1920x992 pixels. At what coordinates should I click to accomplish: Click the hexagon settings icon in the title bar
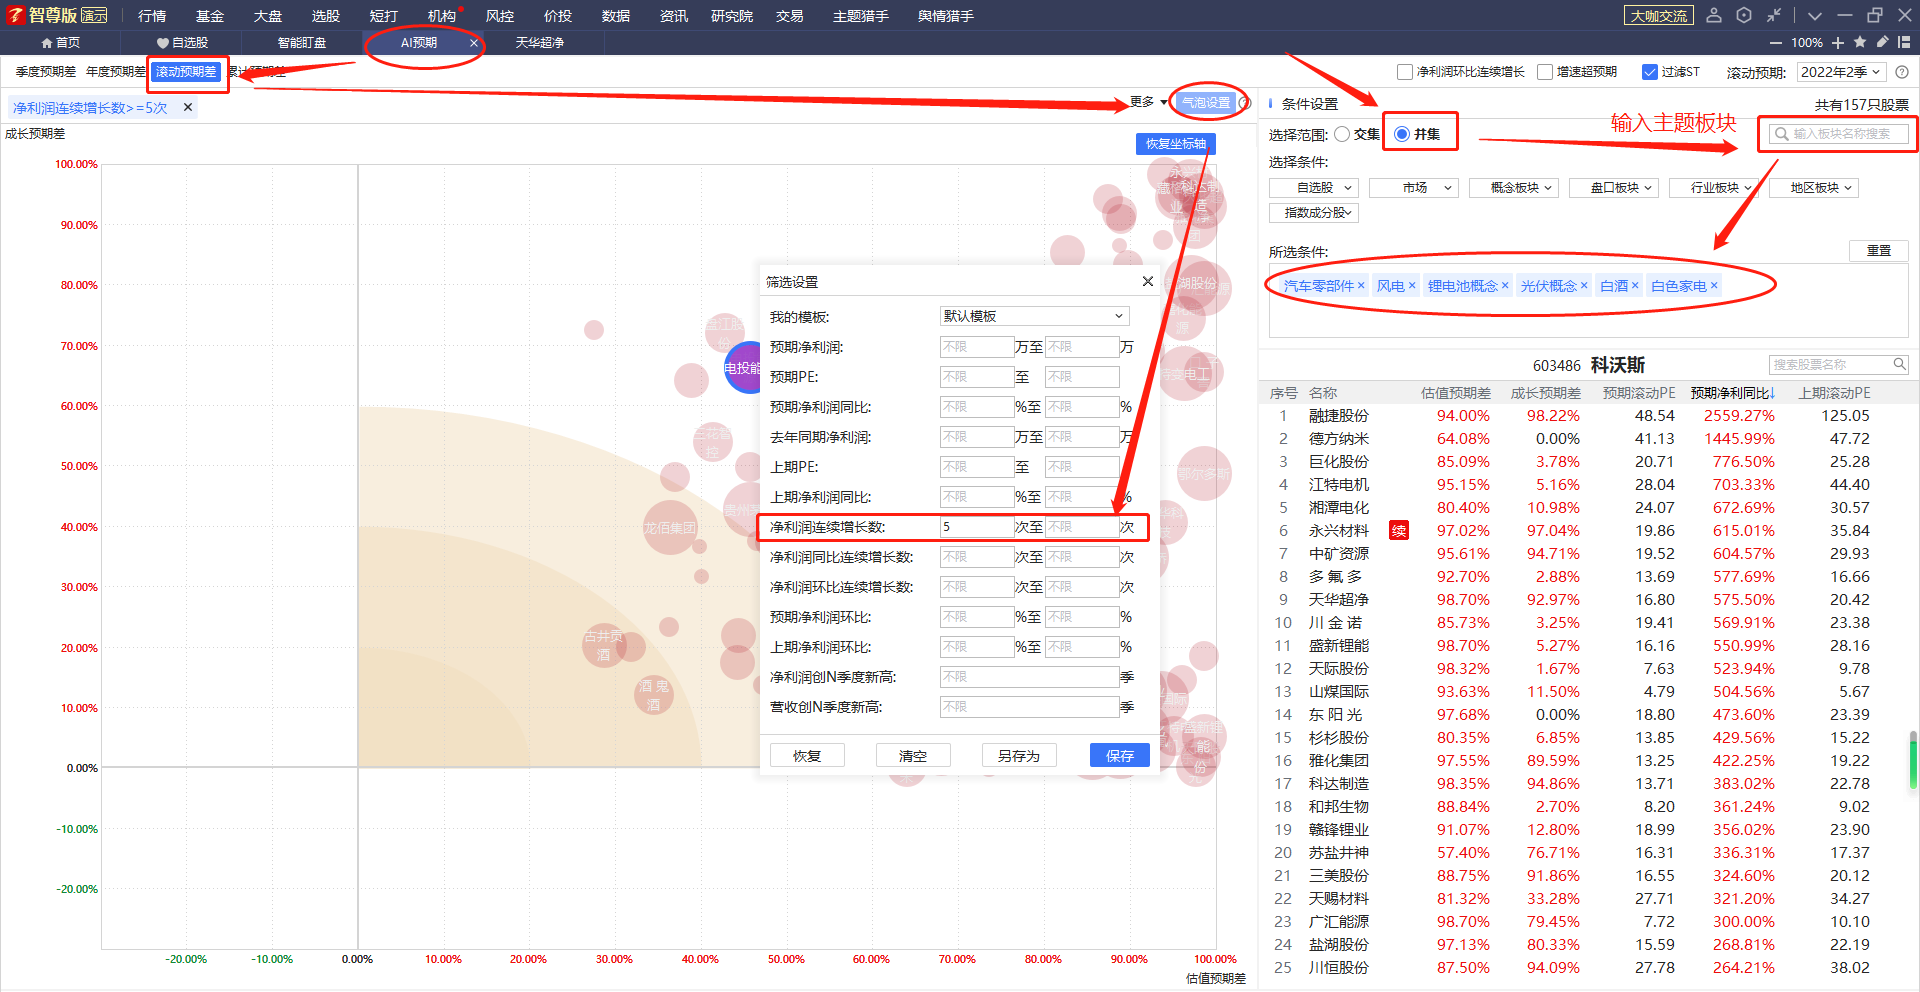click(1744, 15)
